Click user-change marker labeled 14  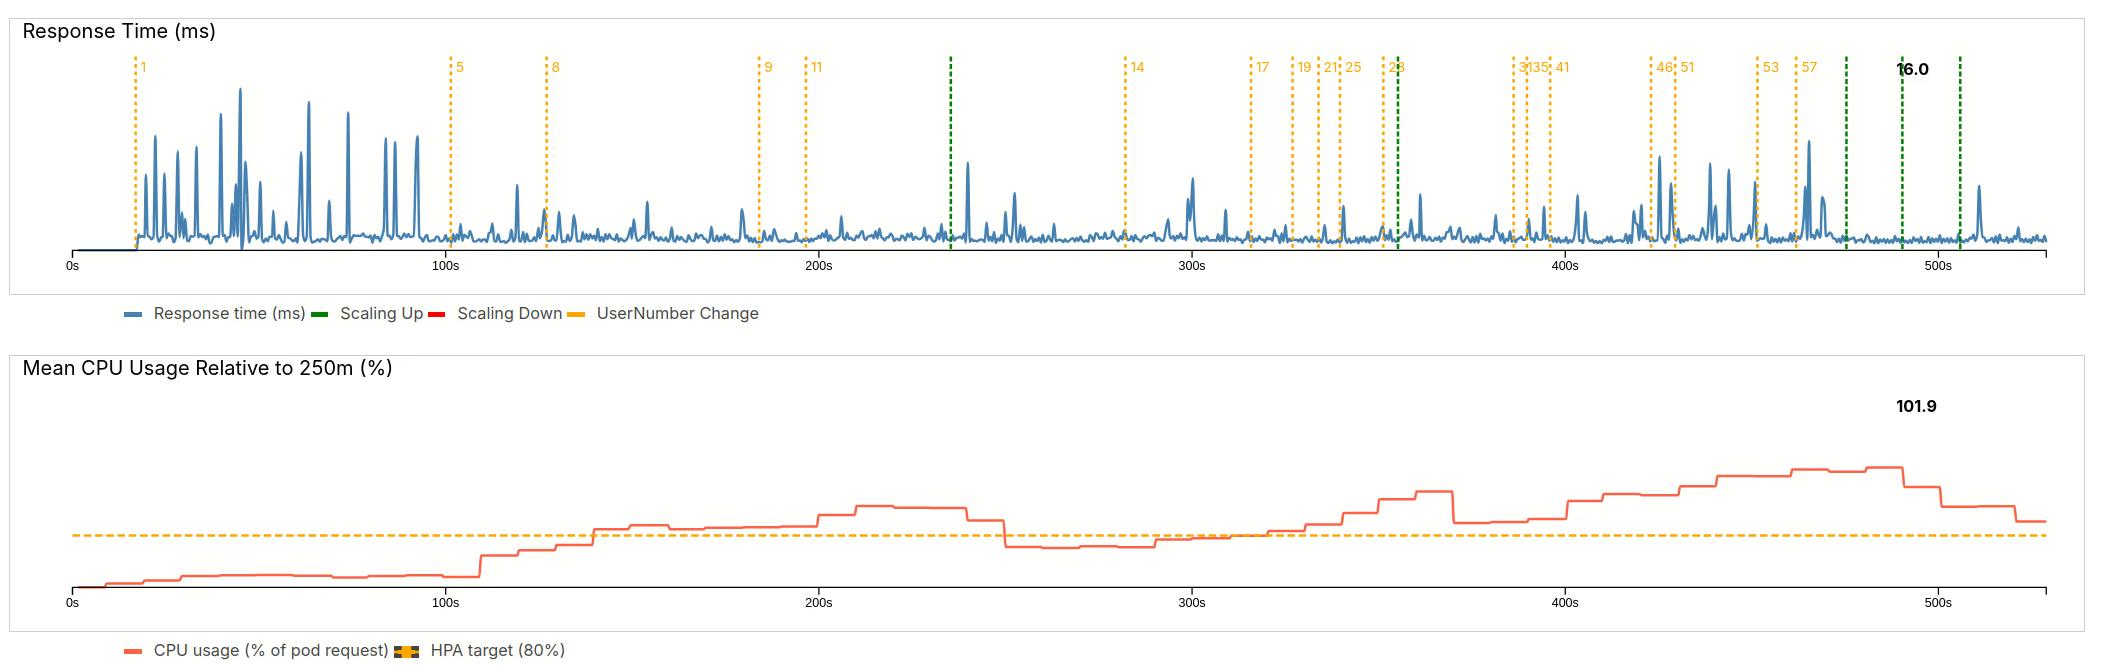click(1137, 68)
